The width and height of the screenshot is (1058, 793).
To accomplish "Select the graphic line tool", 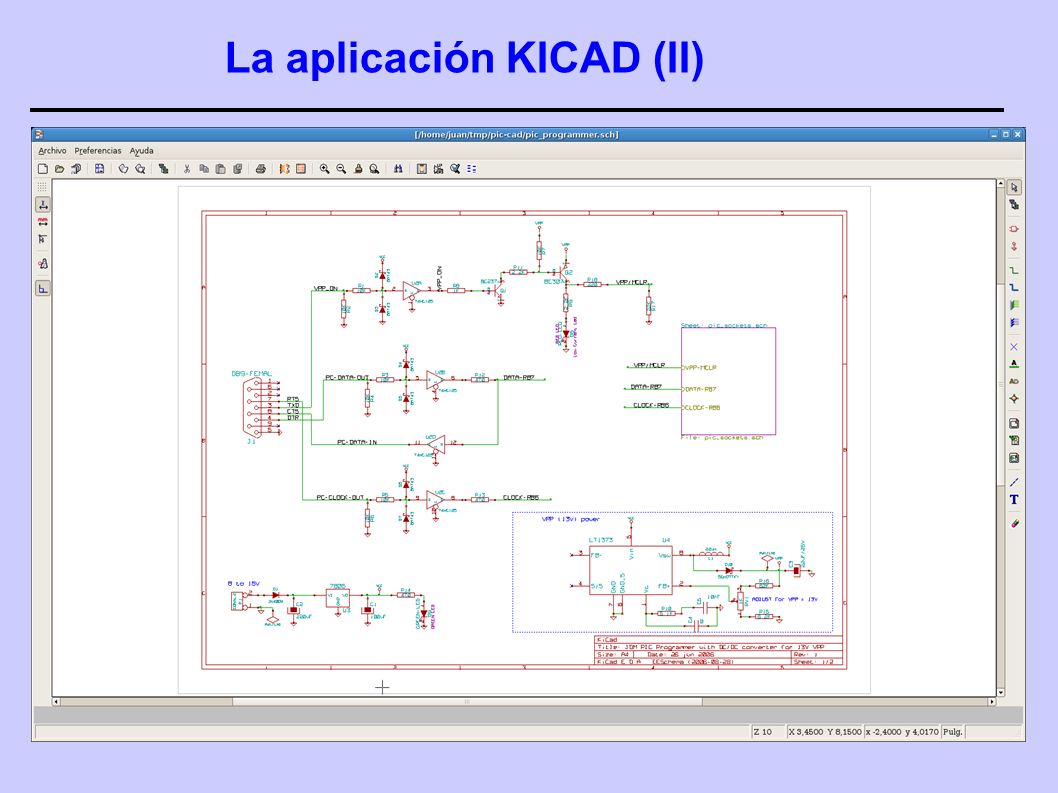I will (1013, 482).
